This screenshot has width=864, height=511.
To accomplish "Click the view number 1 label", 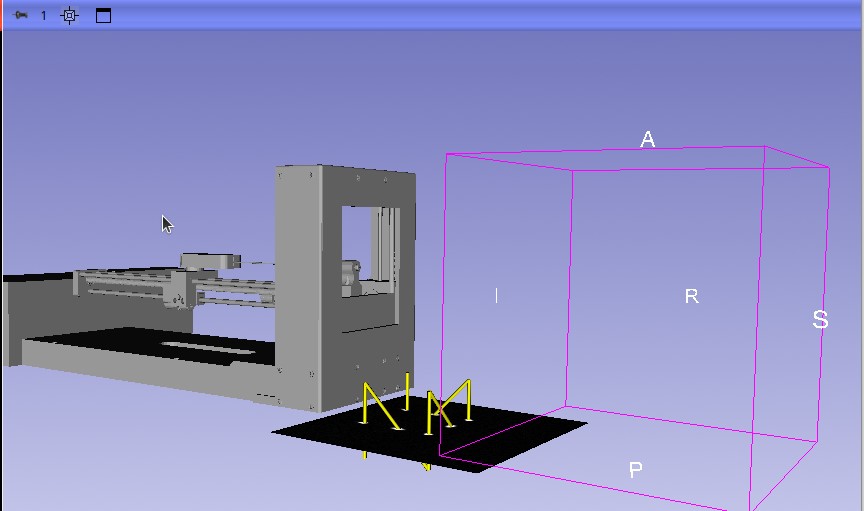I will pyautogui.click(x=44, y=15).
